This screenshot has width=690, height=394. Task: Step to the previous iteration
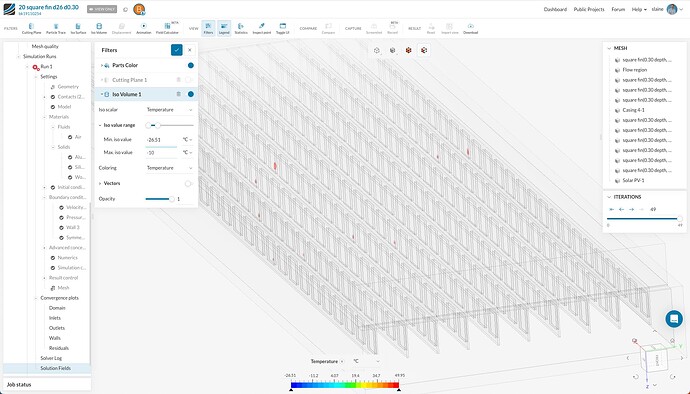[621, 210]
